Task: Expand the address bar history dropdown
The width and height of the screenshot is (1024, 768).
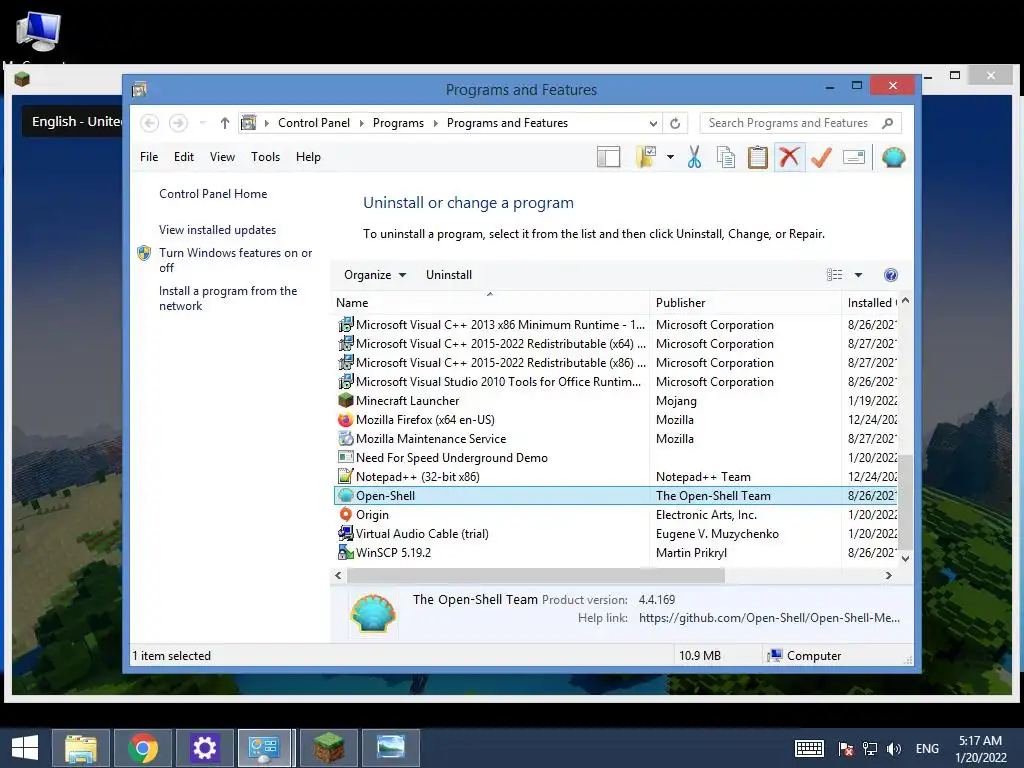Action: (652, 123)
